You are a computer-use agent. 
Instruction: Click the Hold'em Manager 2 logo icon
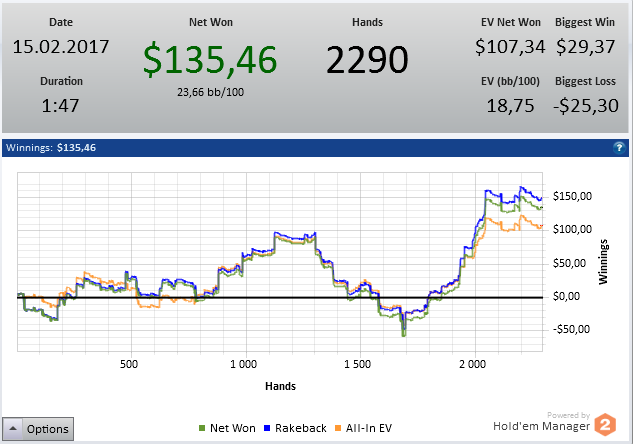click(x=605, y=425)
